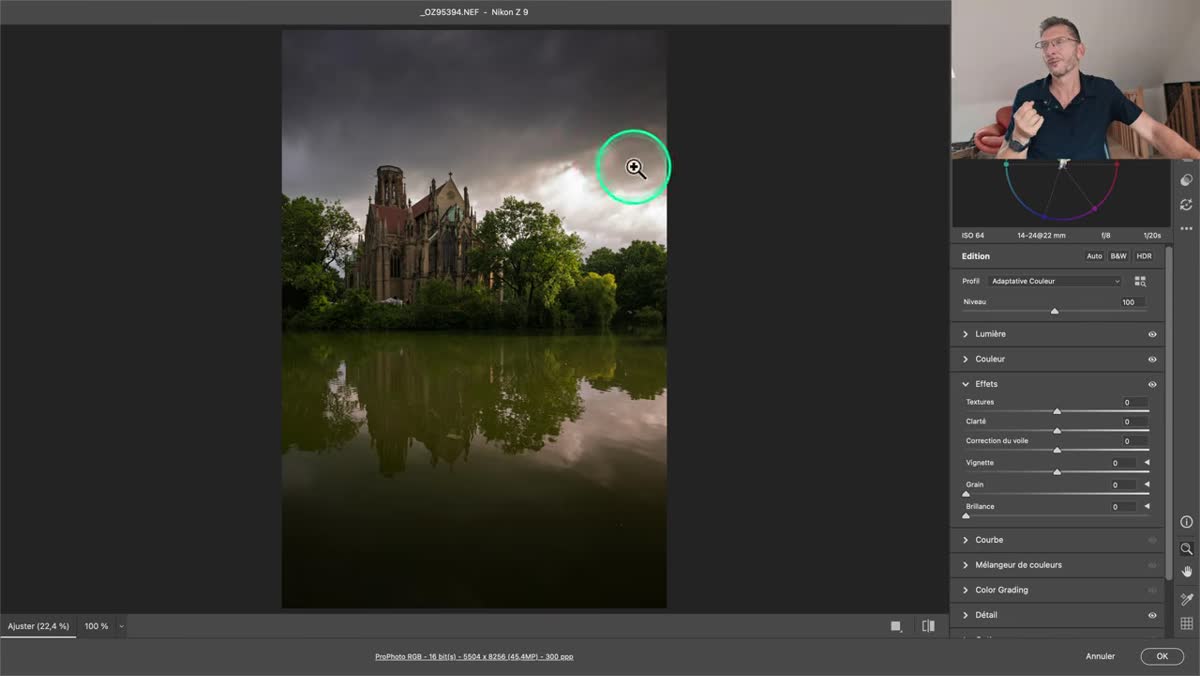
Task: Expand the Couleur section
Action: click(x=965, y=359)
